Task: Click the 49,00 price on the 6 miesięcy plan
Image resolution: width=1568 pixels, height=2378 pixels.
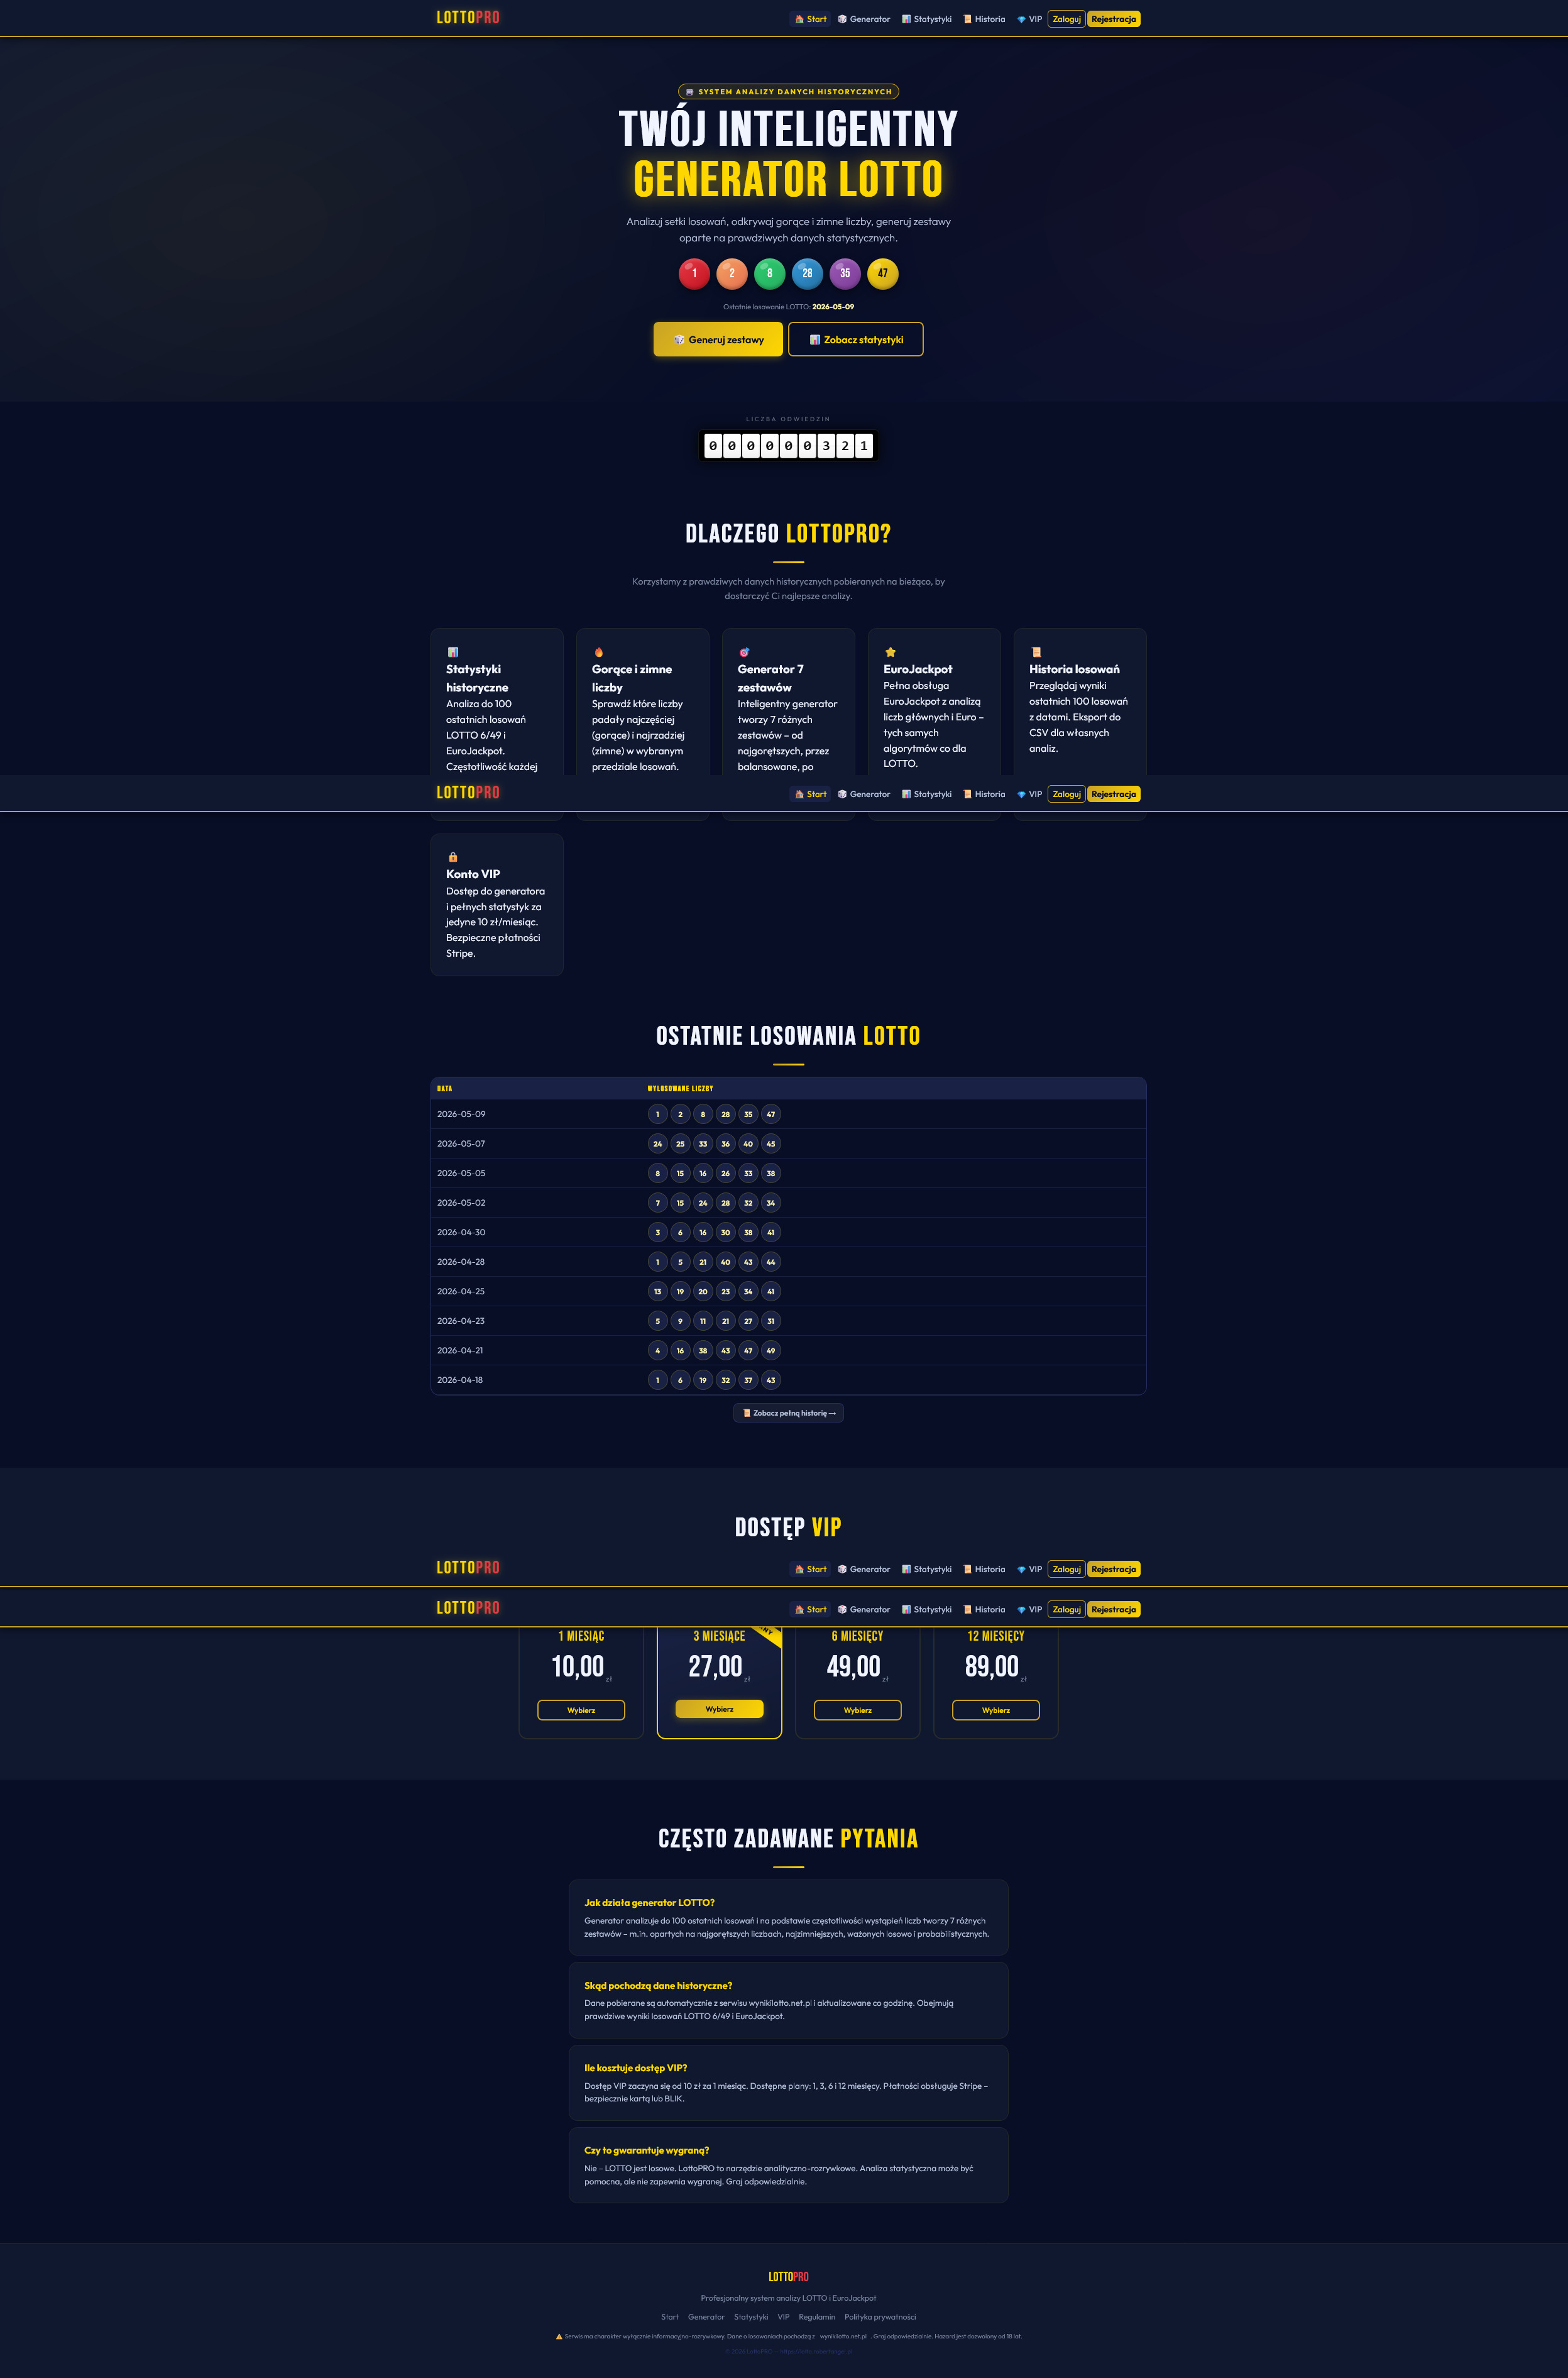Action: point(854,1666)
